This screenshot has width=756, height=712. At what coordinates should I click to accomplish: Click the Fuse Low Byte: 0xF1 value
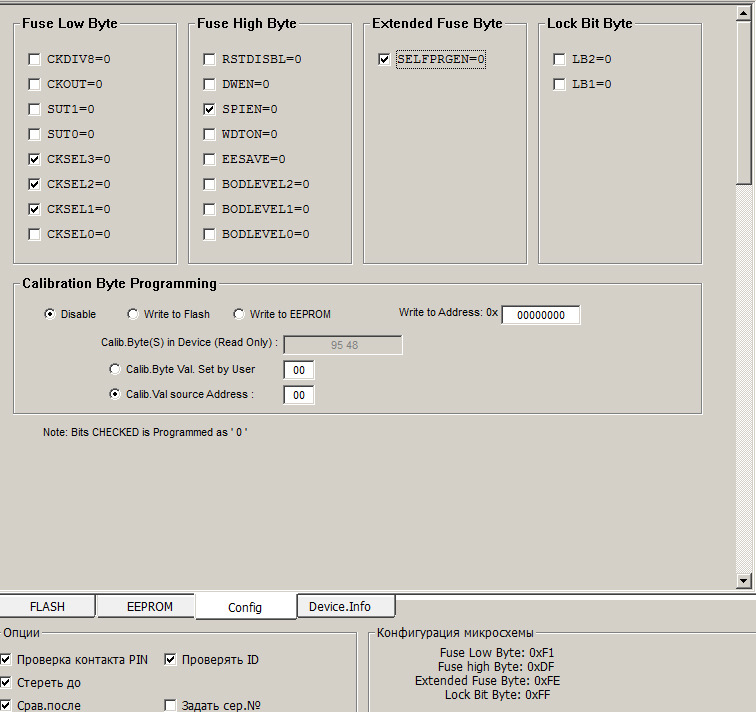click(x=497, y=653)
